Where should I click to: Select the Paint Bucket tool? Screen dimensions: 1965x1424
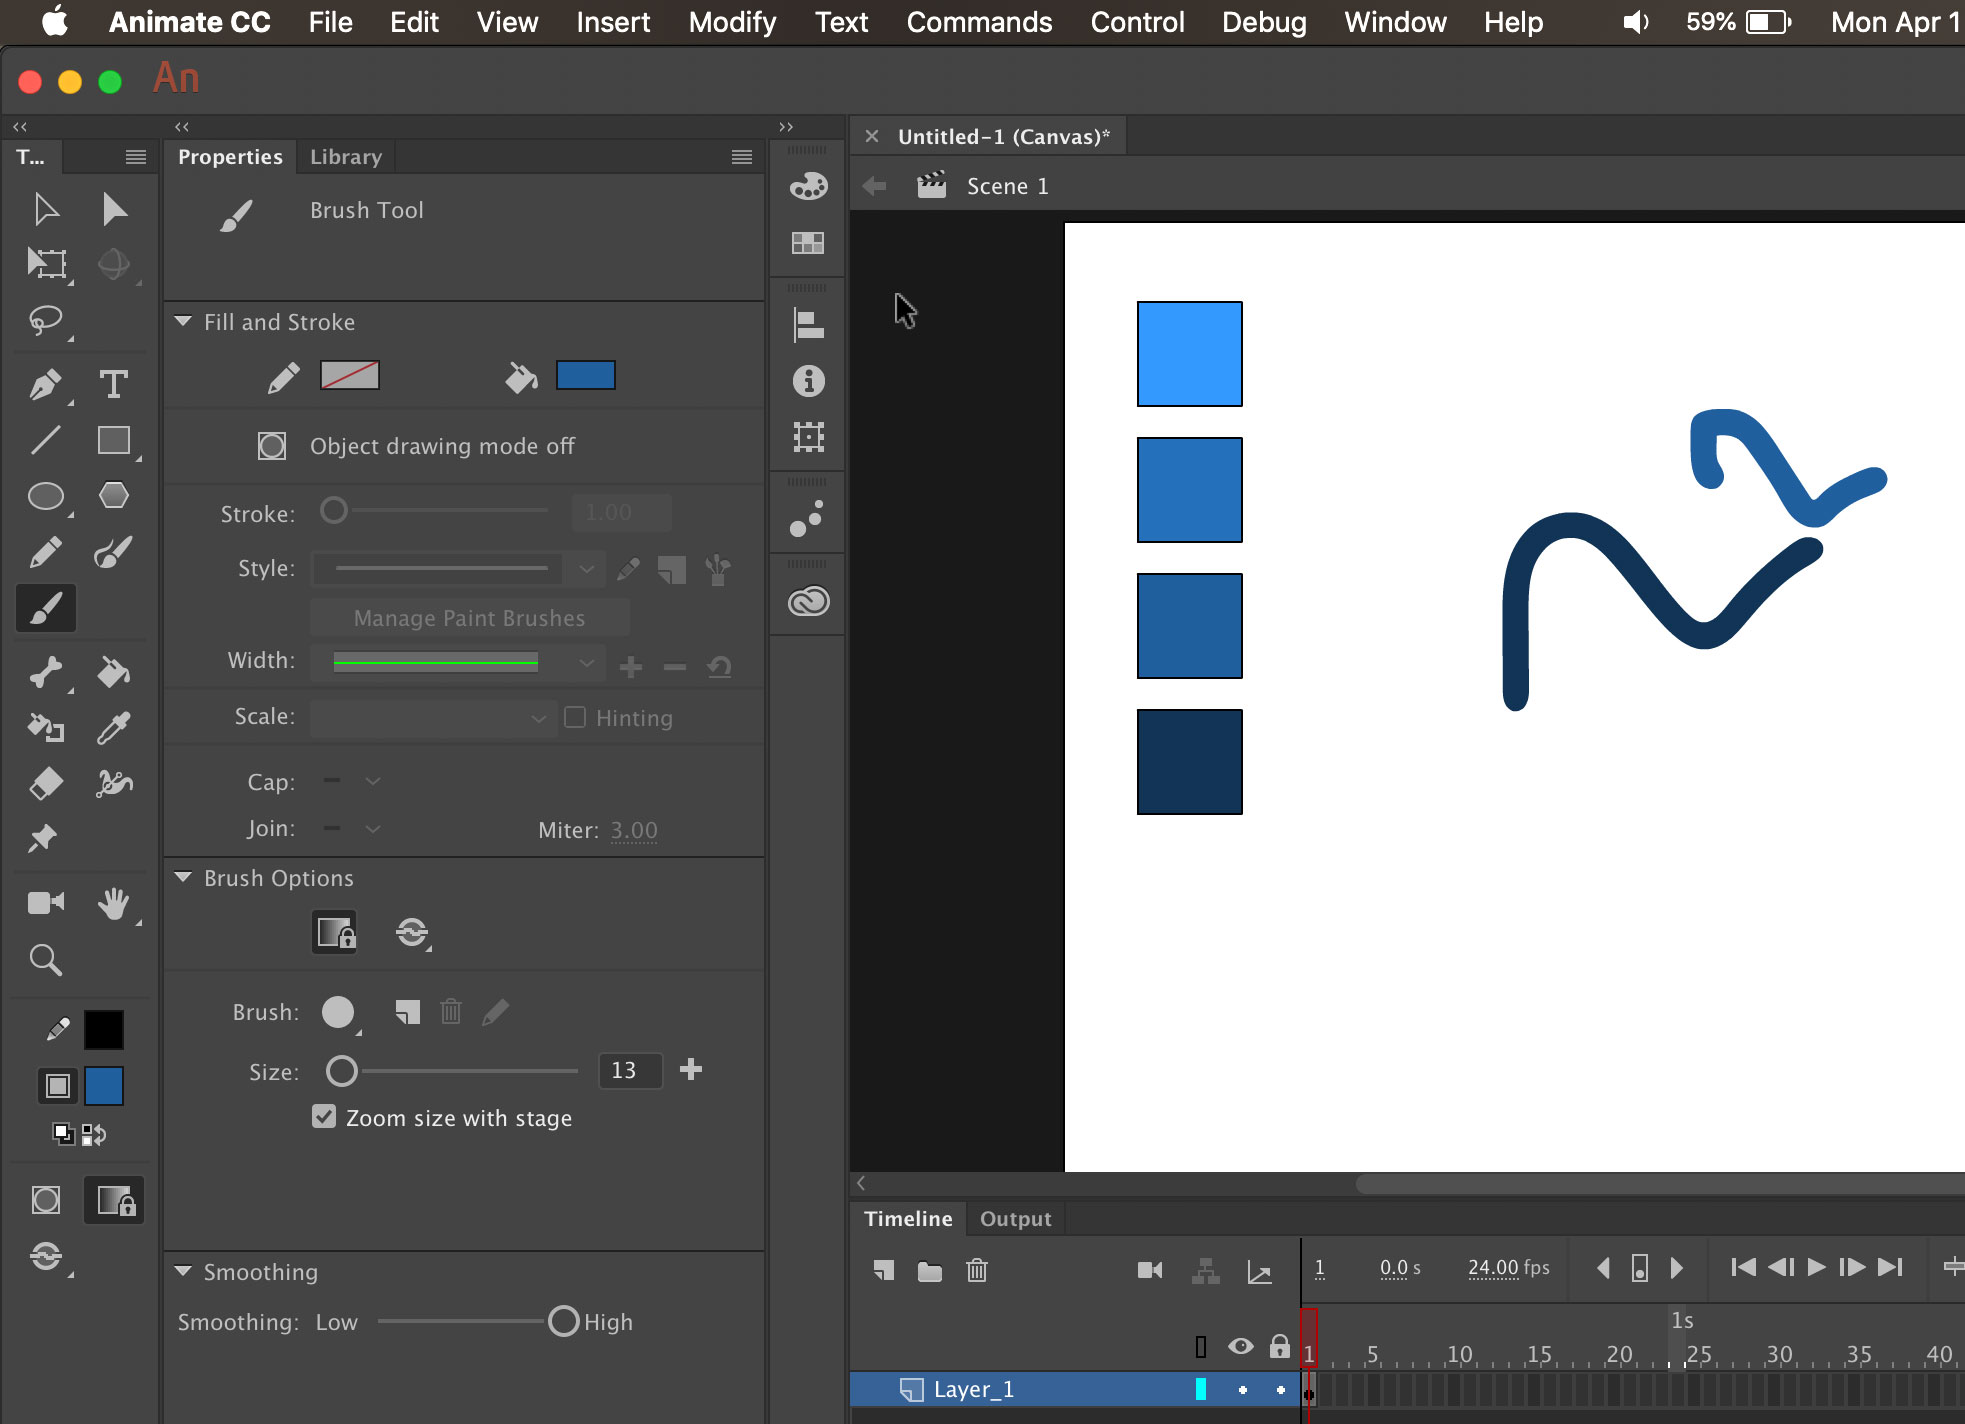point(114,672)
